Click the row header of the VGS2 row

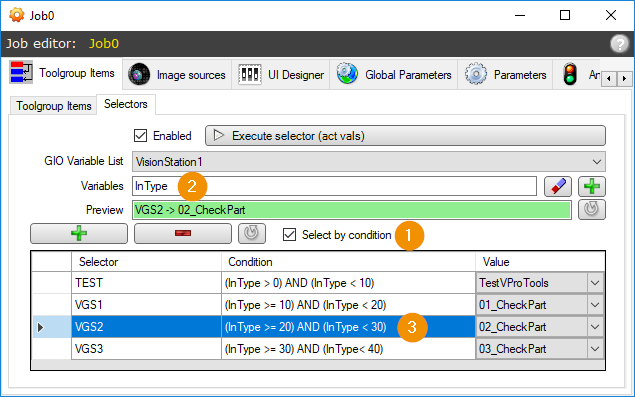click(51, 327)
